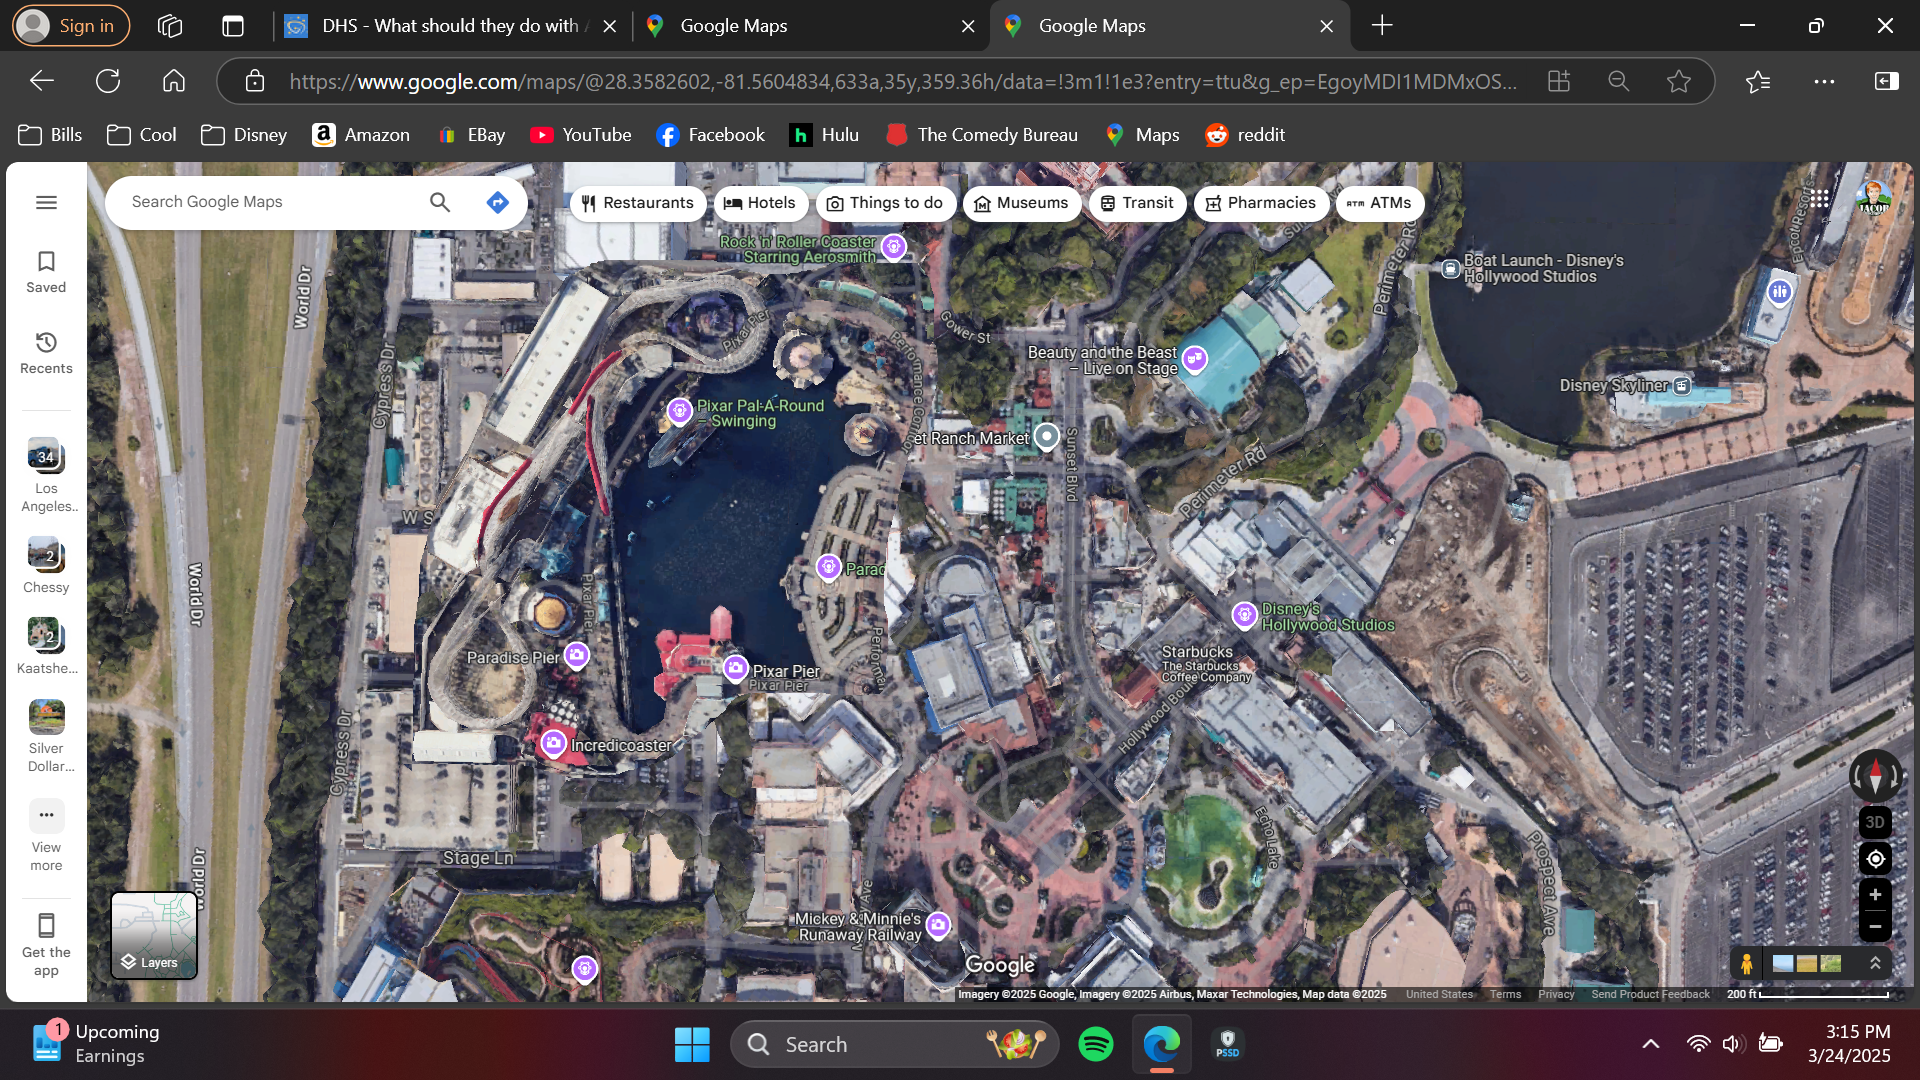The height and width of the screenshot is (1080, 1920).
Task: Switch to the first Google Maps tab
Action: (x=810, y=26)
